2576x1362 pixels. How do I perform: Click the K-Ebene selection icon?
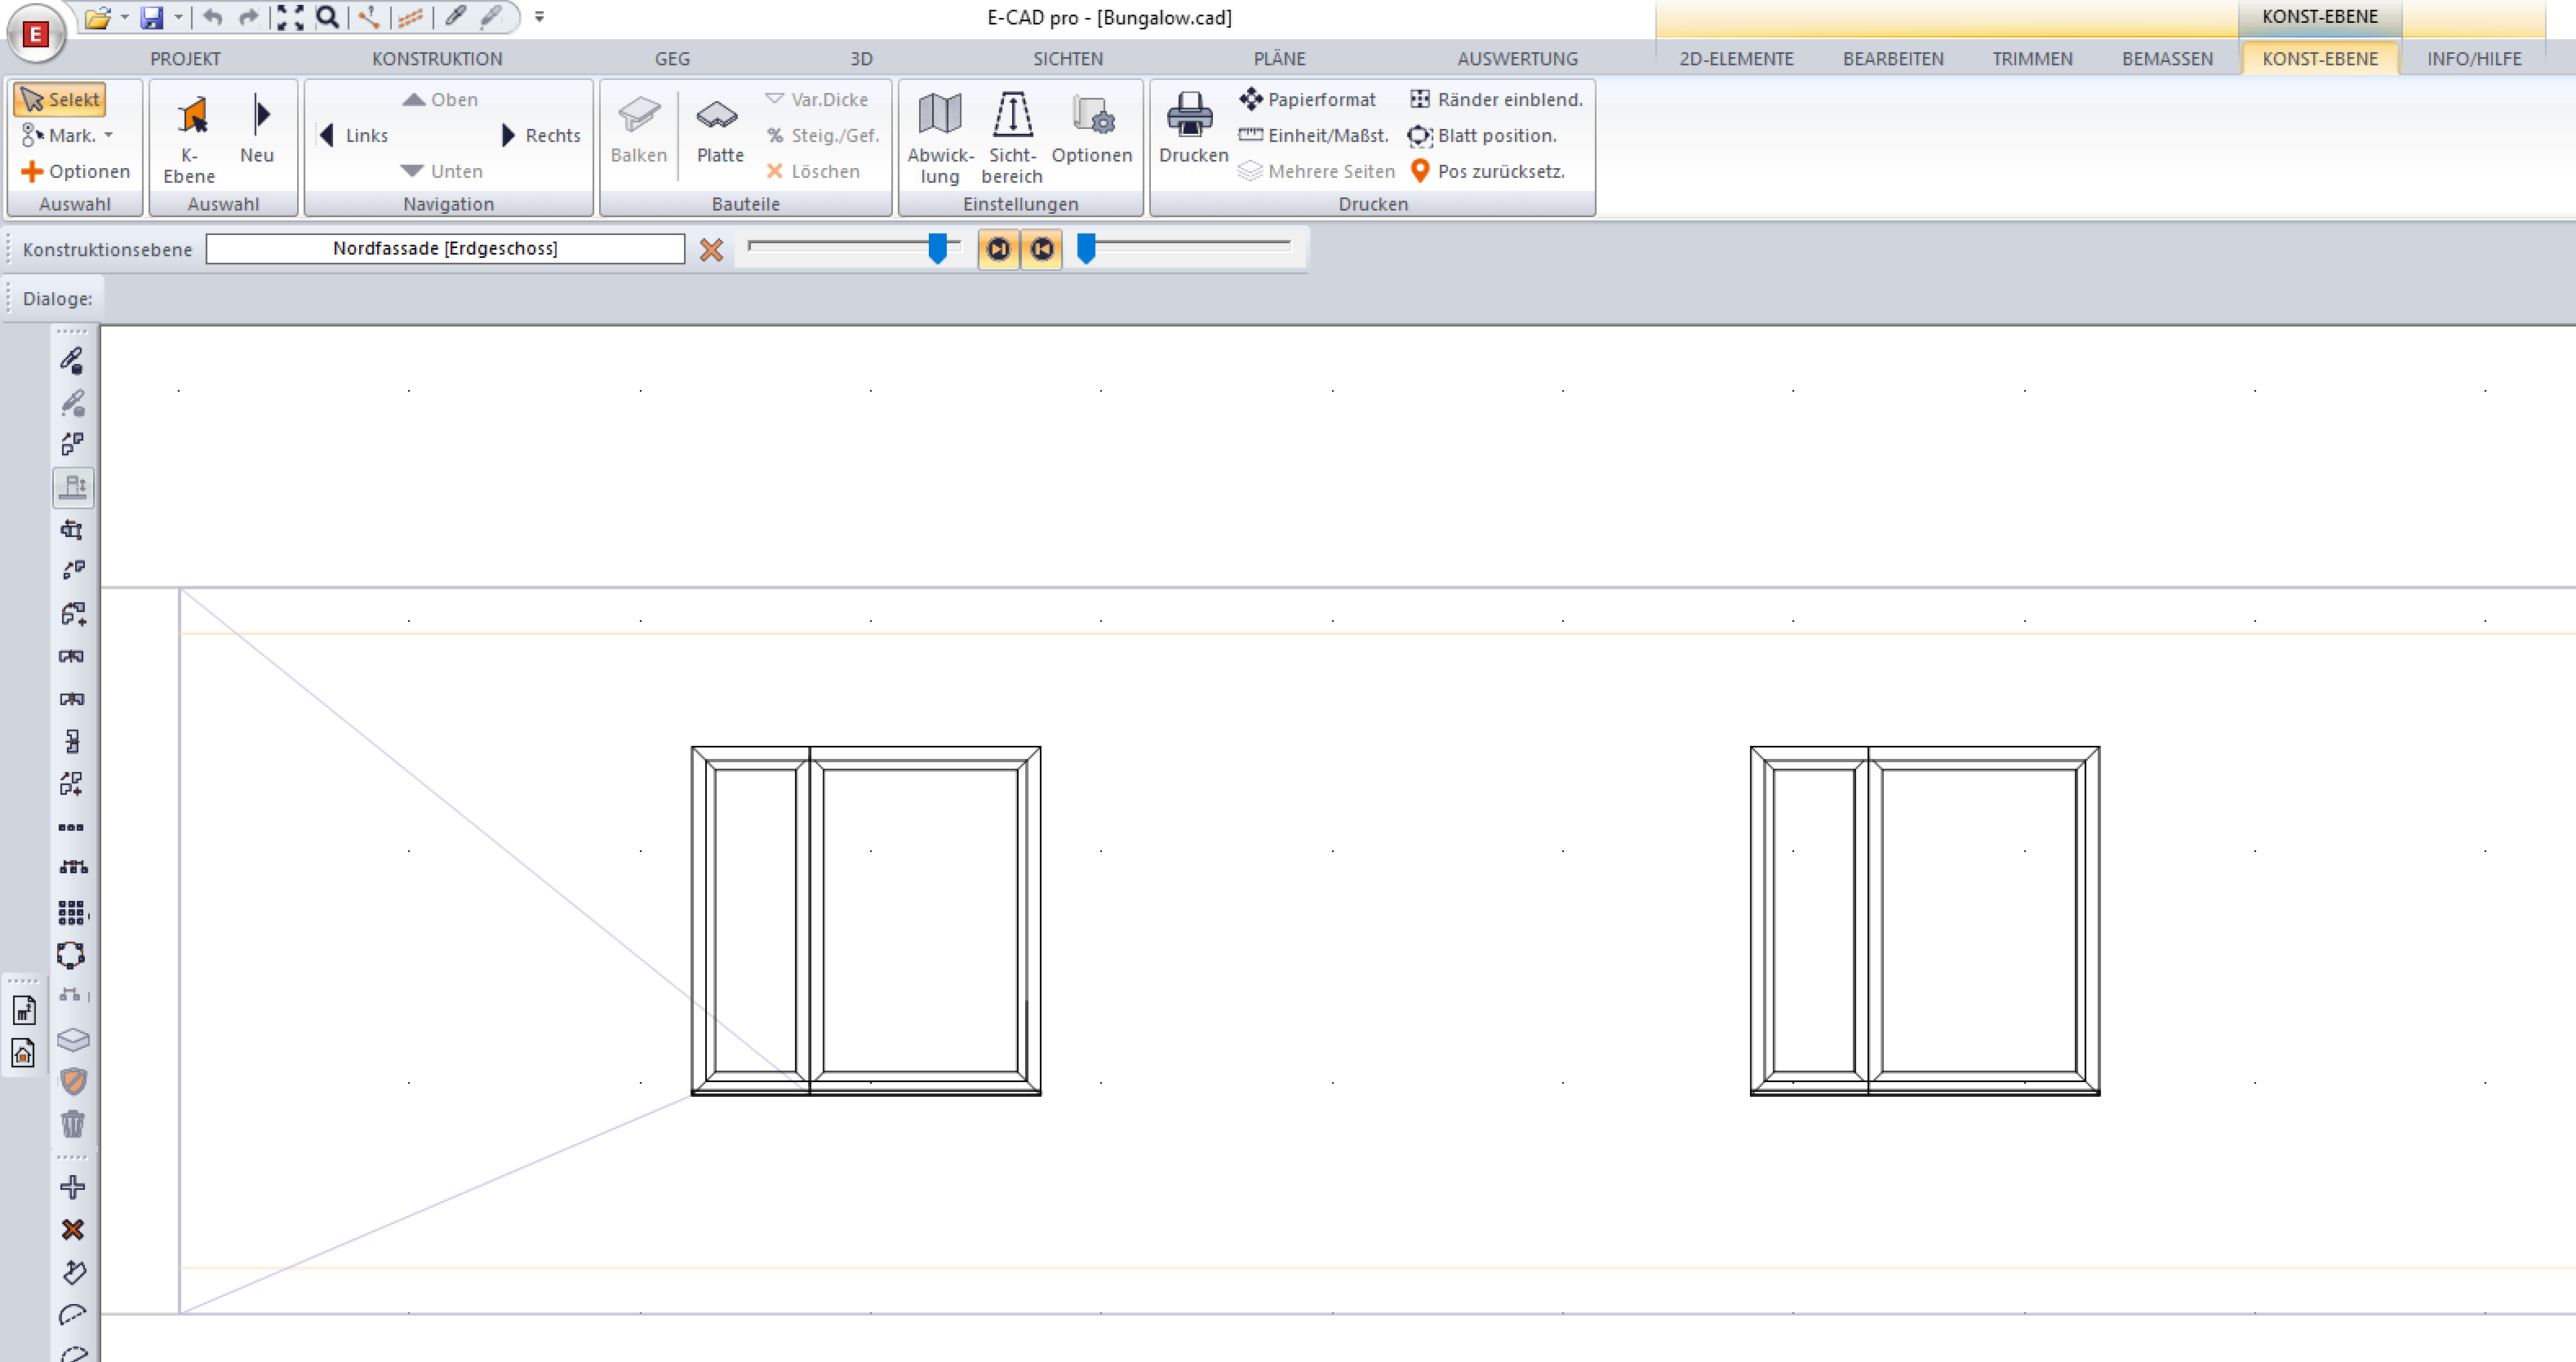pyautogui.click(x=191, y=117)
